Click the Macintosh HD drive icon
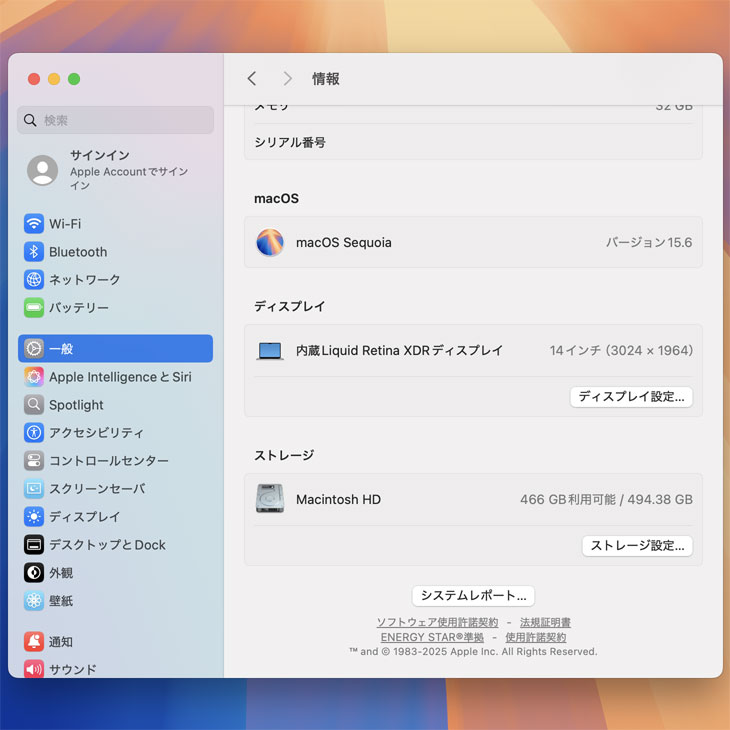This screenshot has height=730, width=730. click(x=270, y=499)
